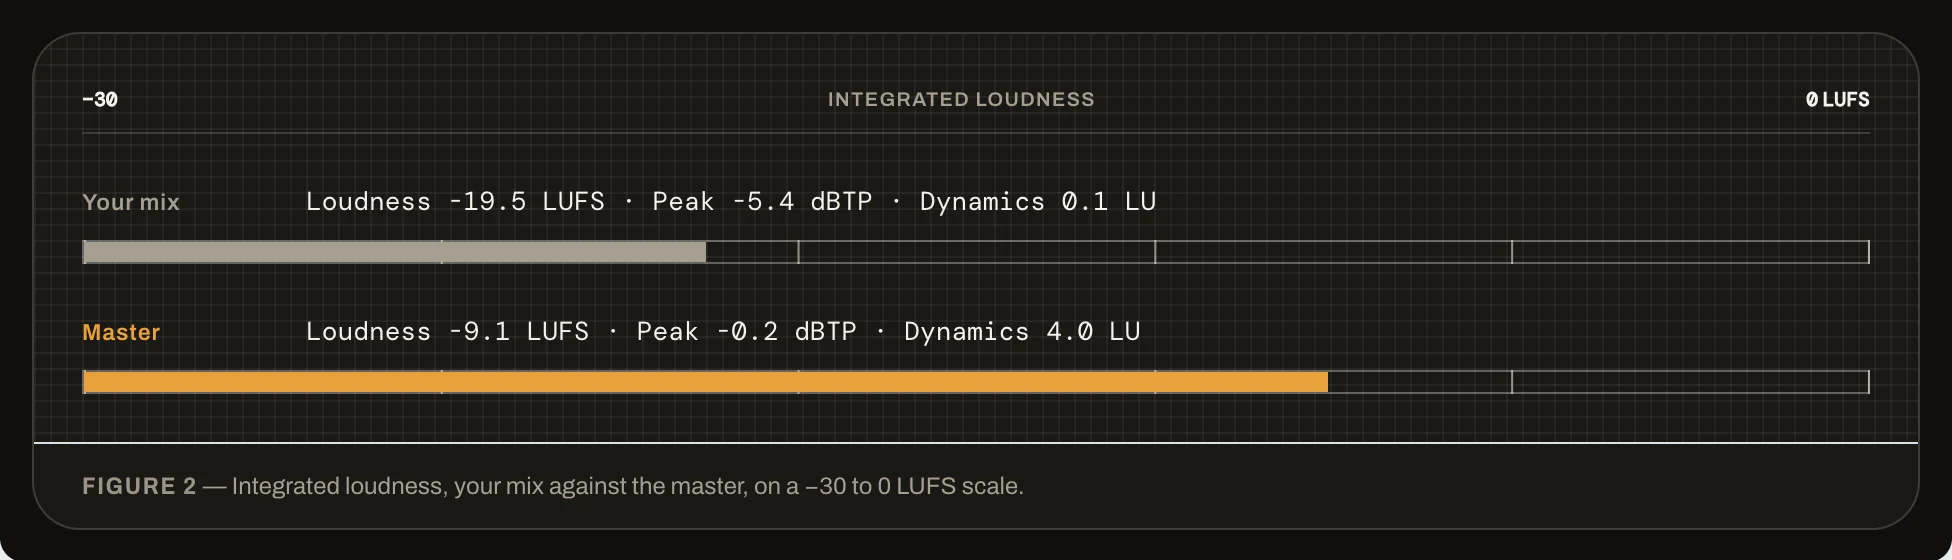This screenshot has height=560, width=1952.
Task: Click the "0 LUFS" scale maximum label
Action: click(1837, 99)
